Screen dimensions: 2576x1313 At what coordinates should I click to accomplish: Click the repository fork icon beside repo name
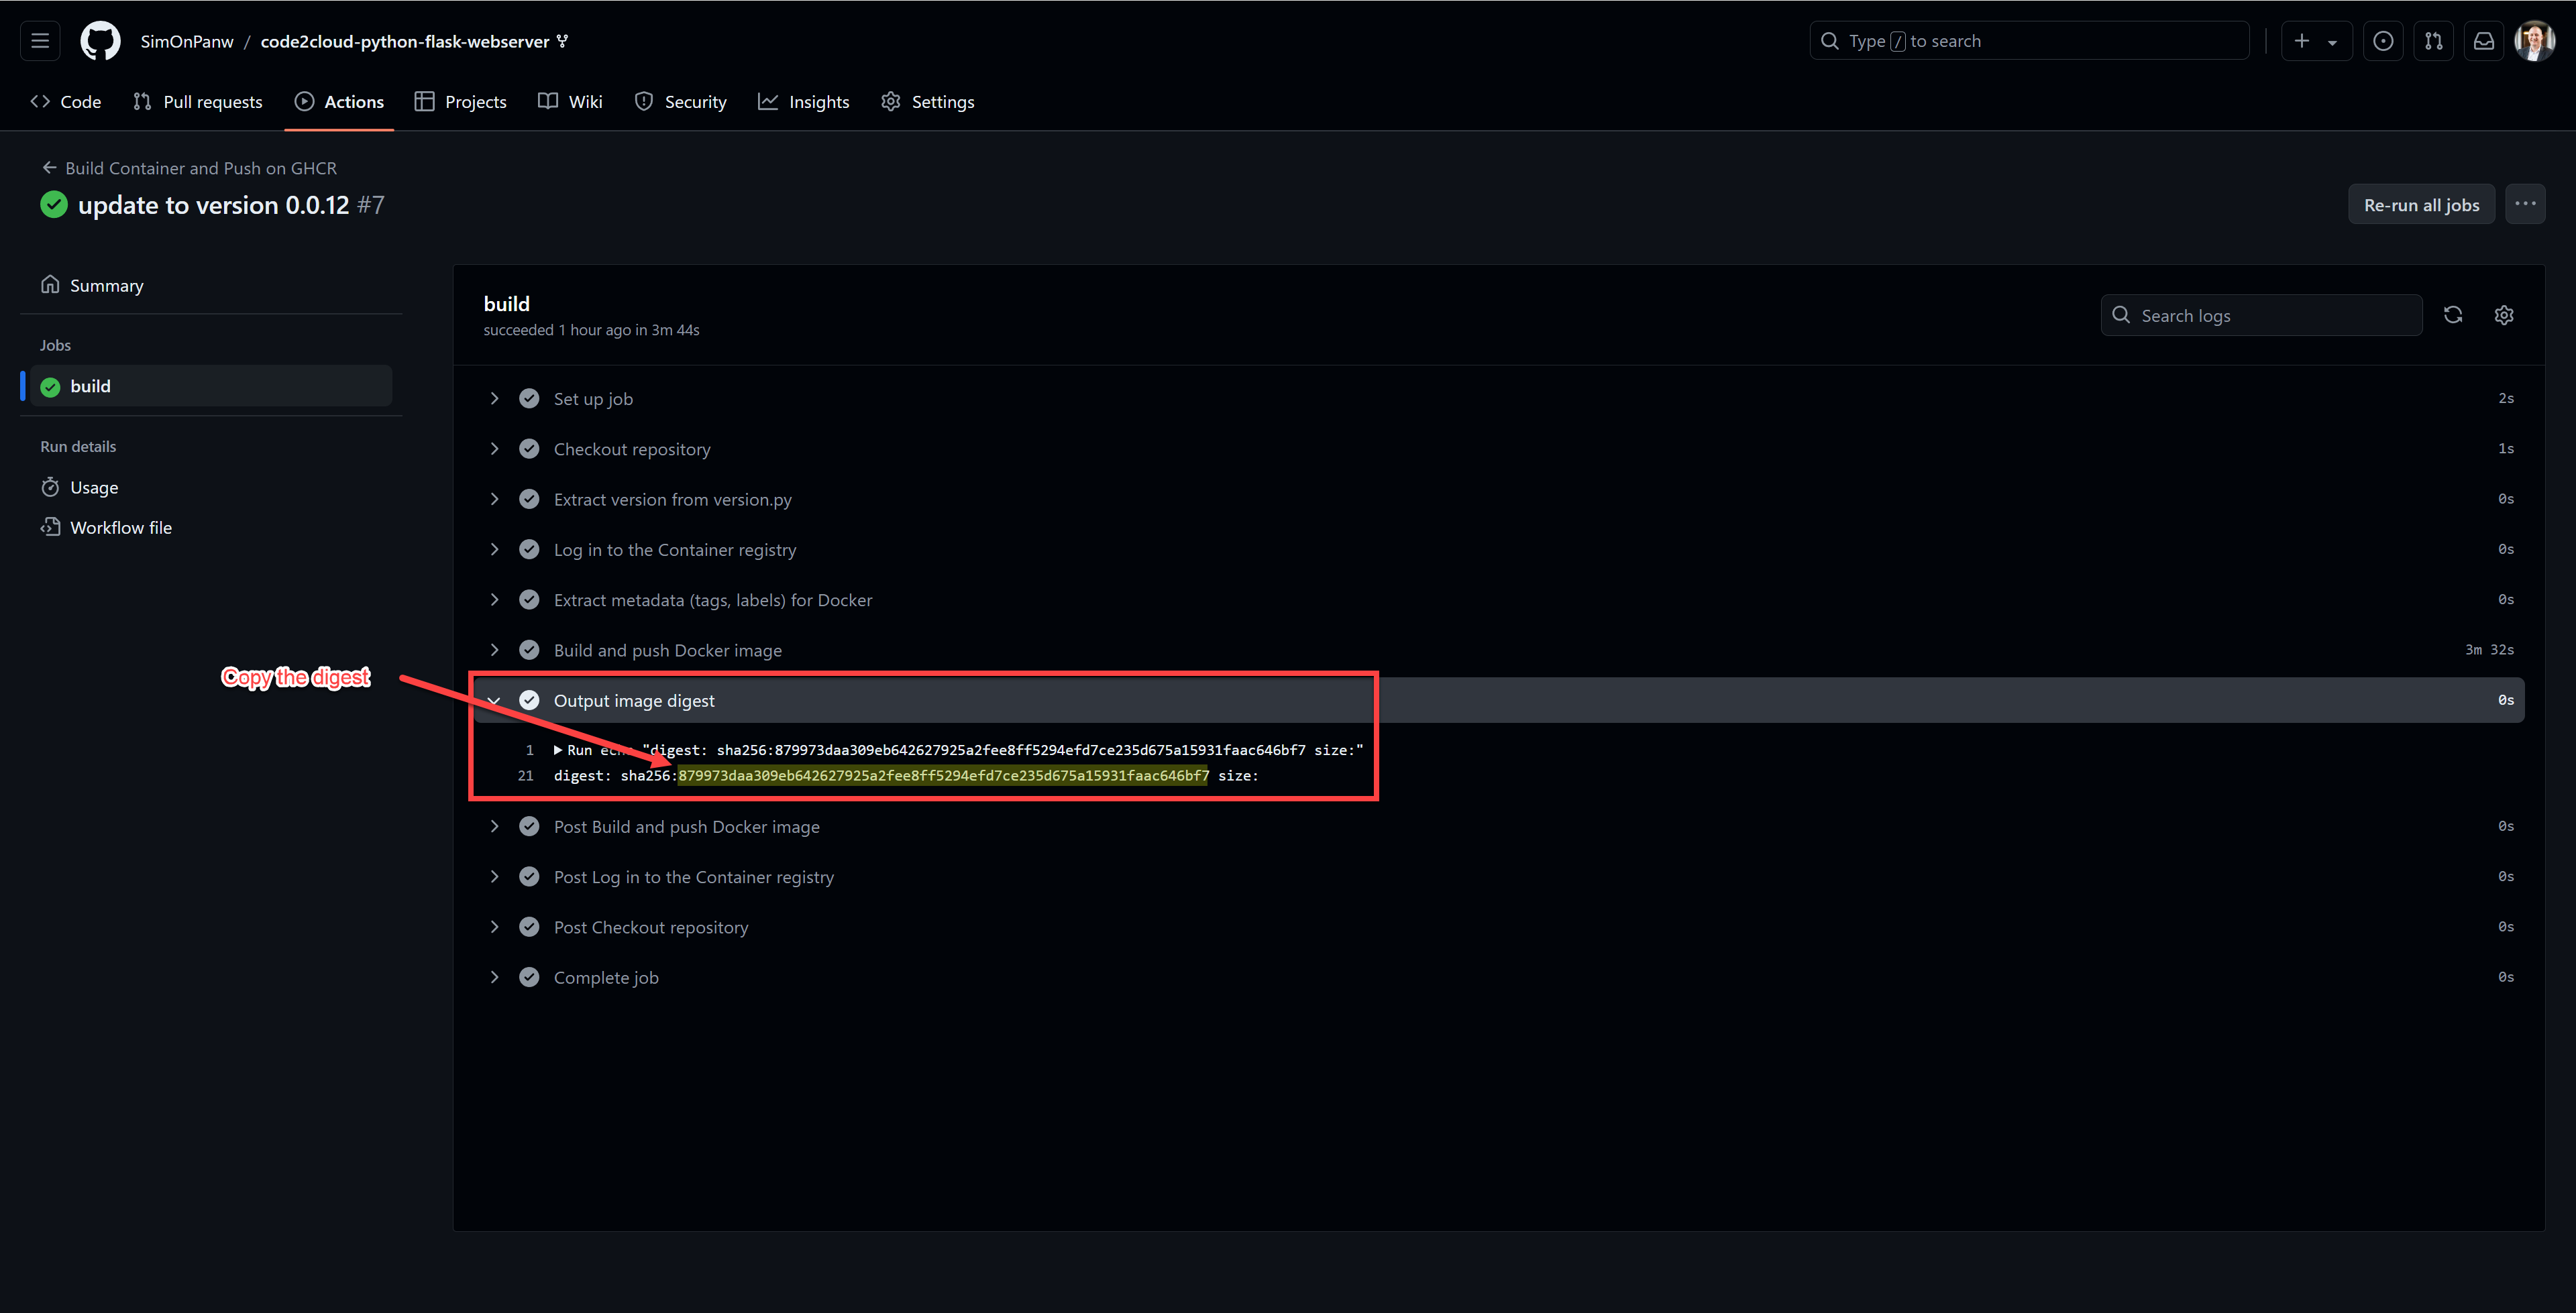tap(563, 41)
